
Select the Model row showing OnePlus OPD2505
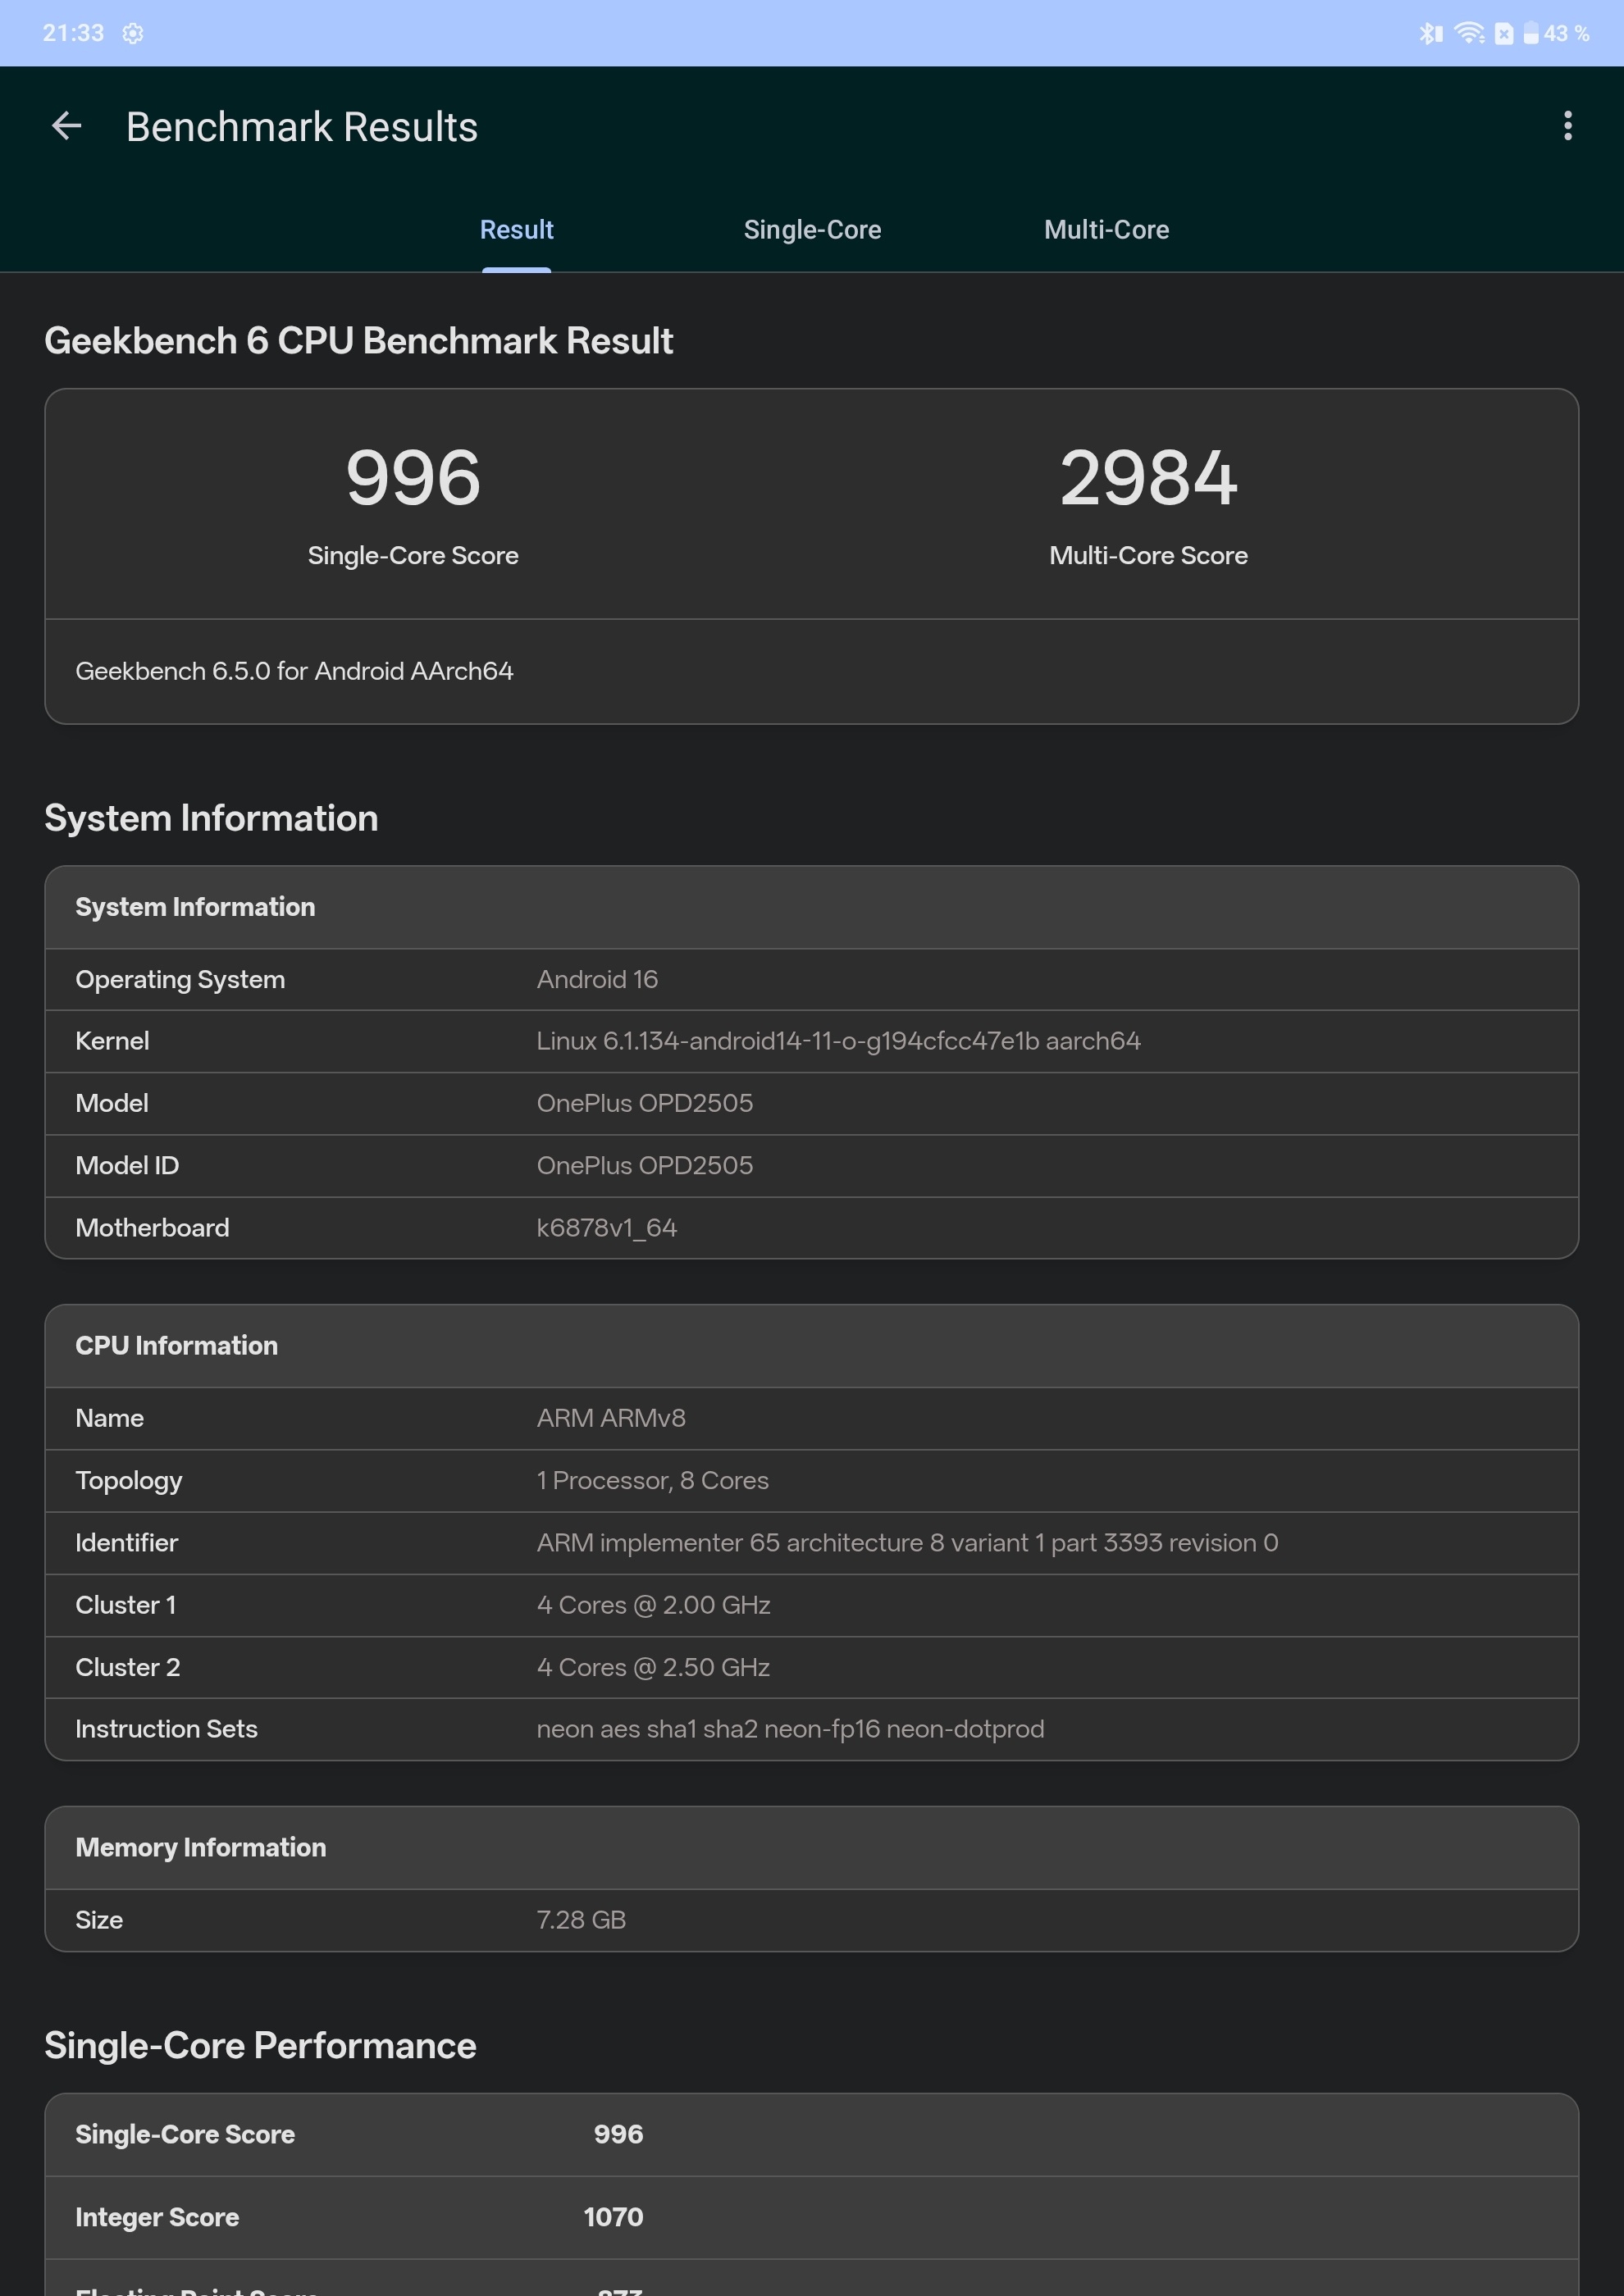click(x=810, y=1103)
